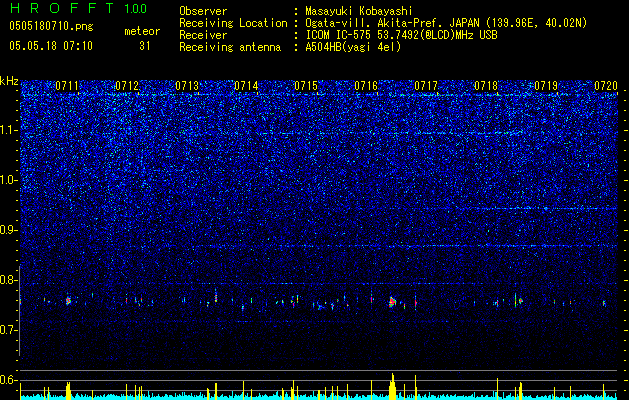Click the strong meteor echo below 0716
This screenshot has width=629, height=400.
[x=392, y=302]
